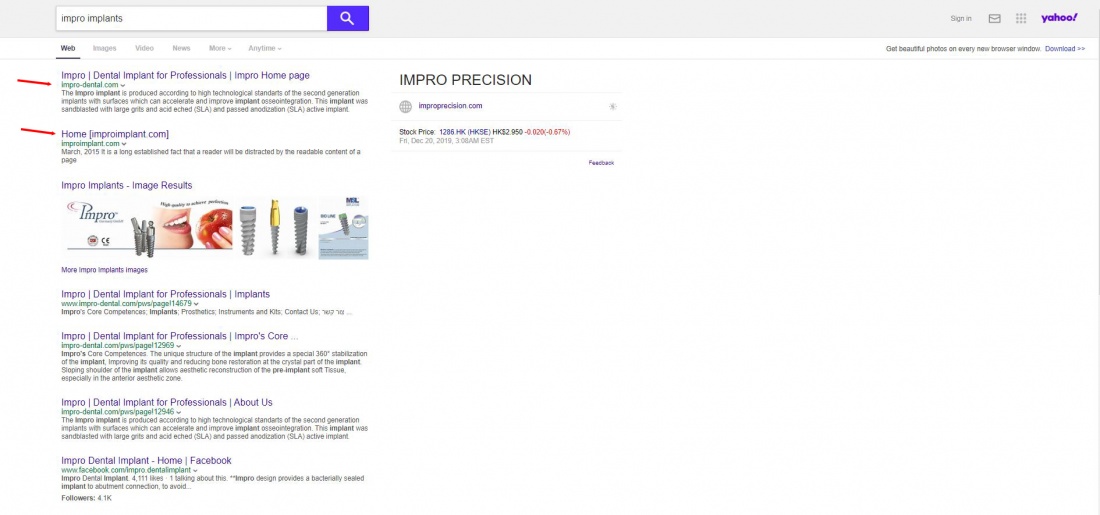Switch to the Video tab
The height and width of the screenshot is (515, 1100).
pyautogui.click(x=144, y=48)
